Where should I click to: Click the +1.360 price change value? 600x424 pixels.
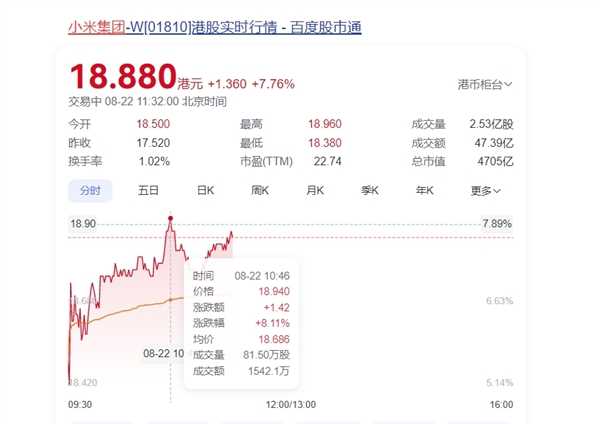pos(227,84)
